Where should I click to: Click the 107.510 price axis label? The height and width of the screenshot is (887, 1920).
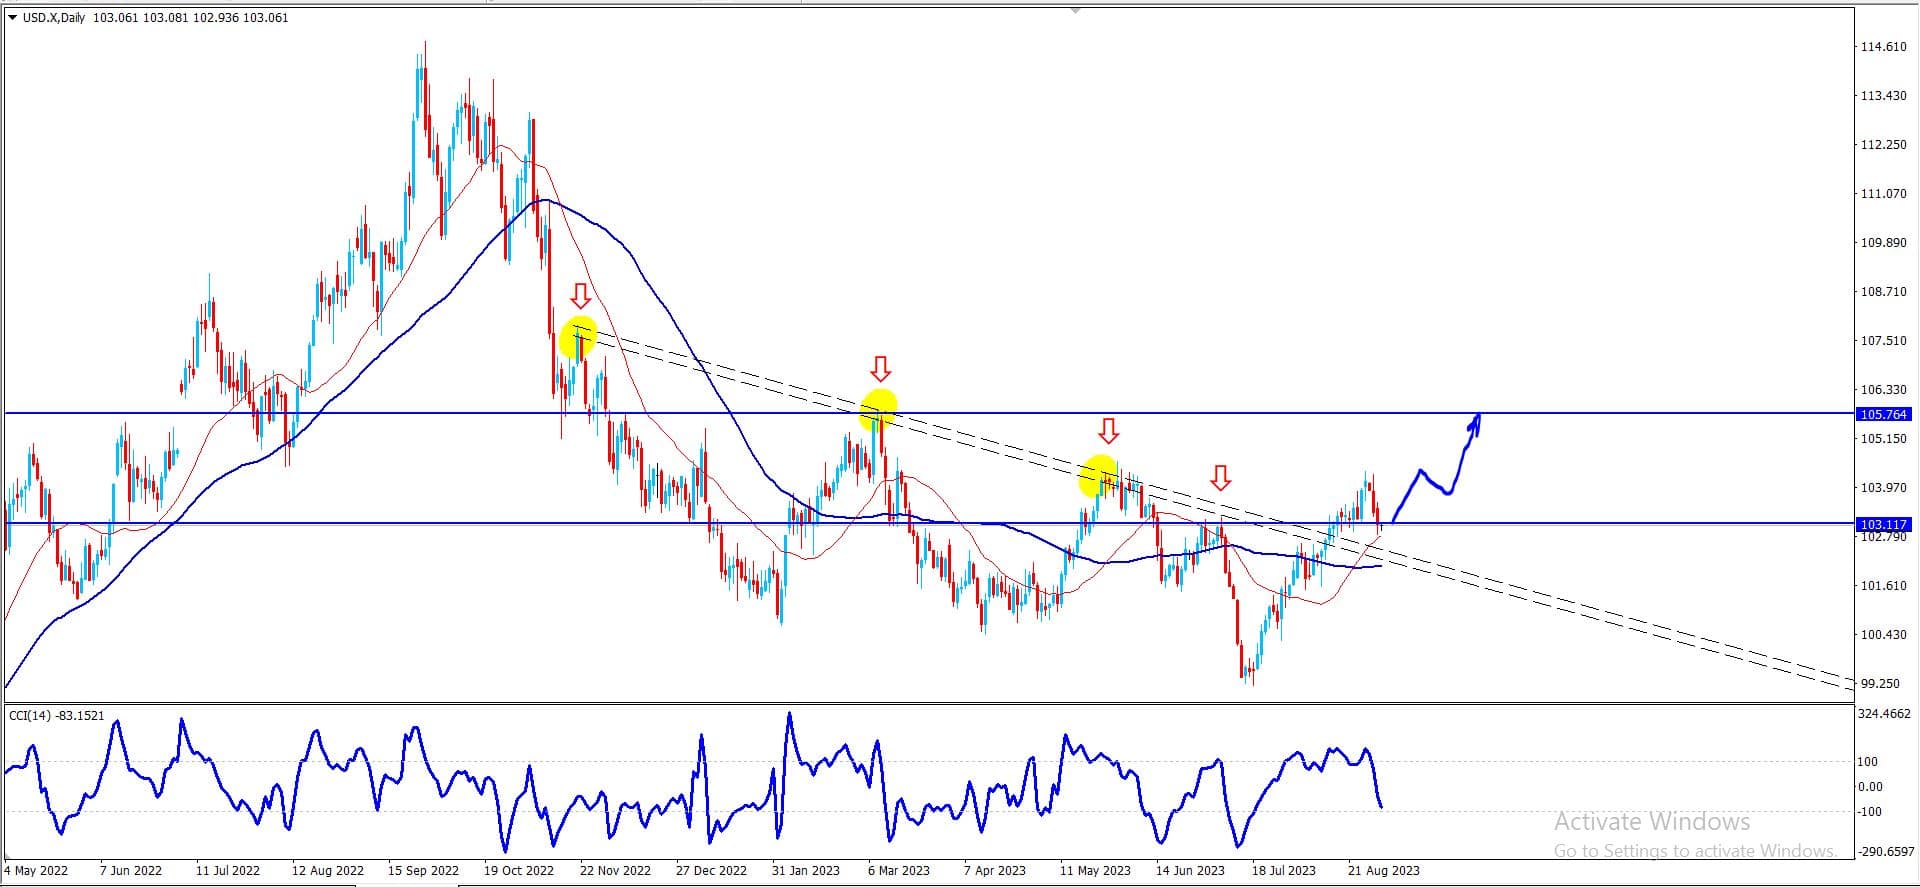[x=1883, y=341]
